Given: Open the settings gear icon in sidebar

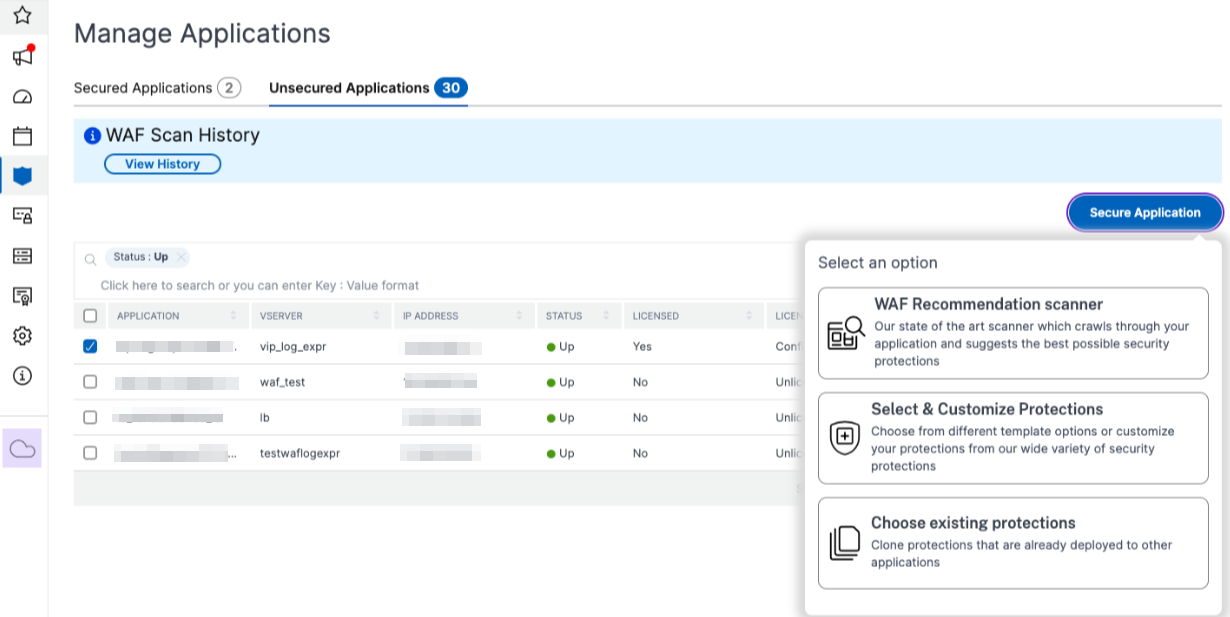Looking at the screenshot, I should 22,336.
